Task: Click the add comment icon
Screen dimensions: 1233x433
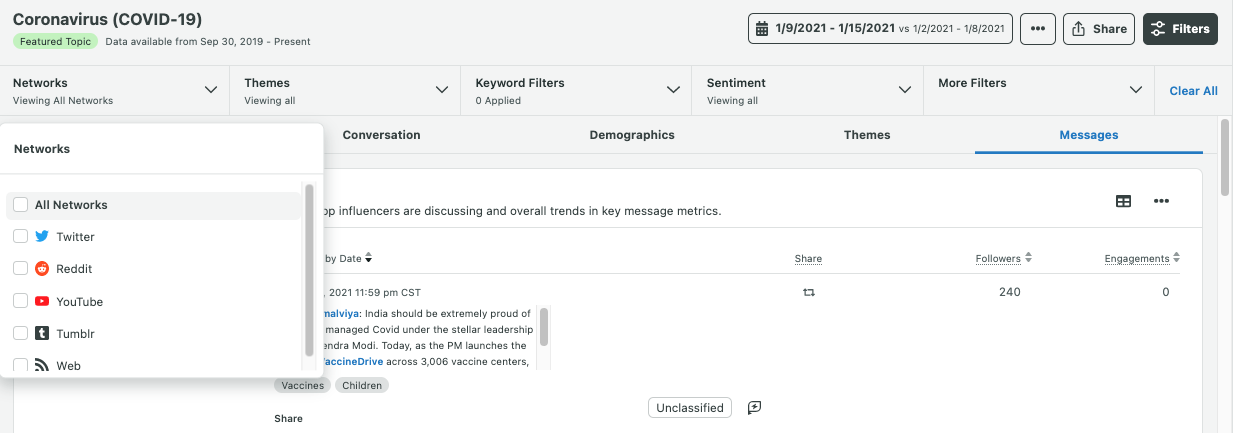Action: pos(755,407)
